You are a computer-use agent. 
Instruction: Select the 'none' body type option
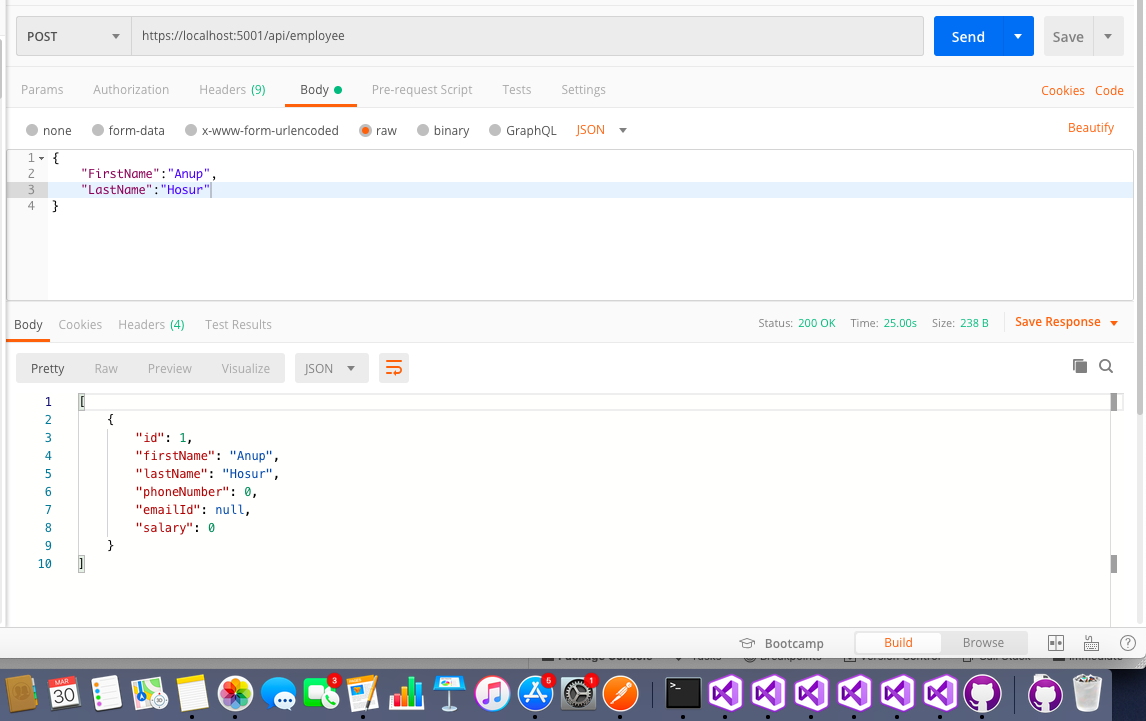(x=48, y=130)
